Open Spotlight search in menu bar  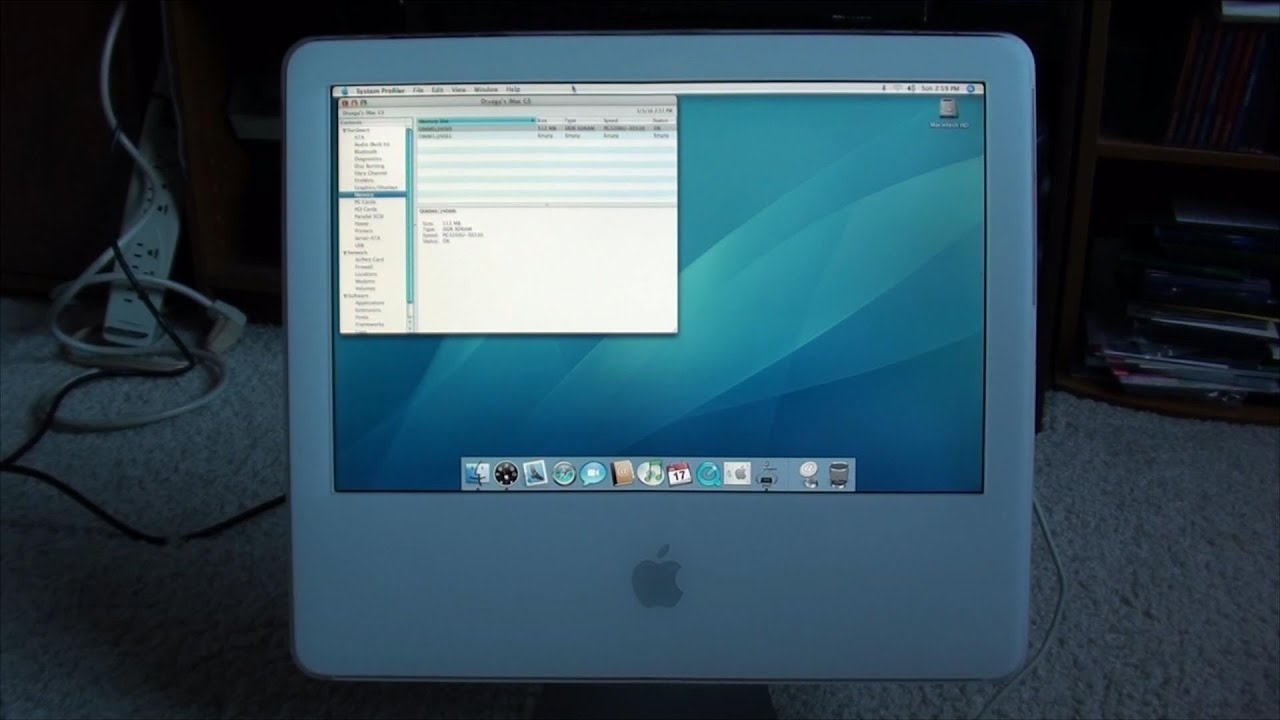[x=970, y=89]
